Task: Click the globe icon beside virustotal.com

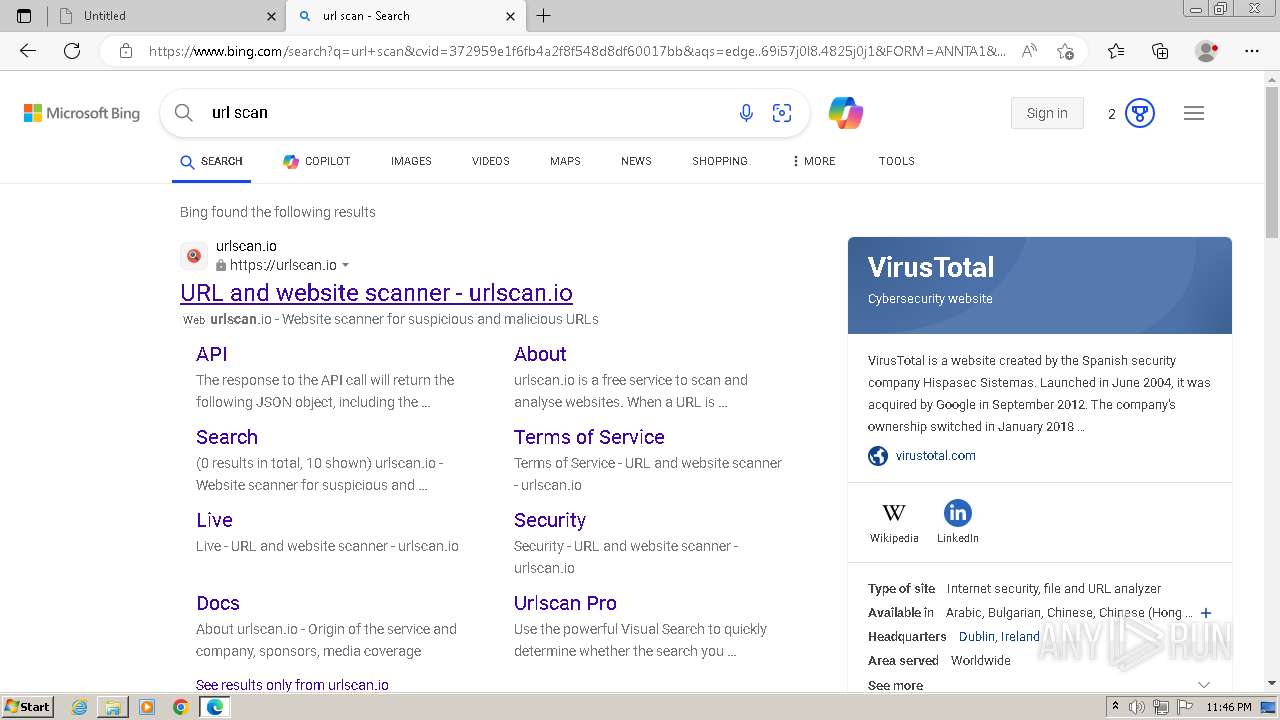Action: point(878,456)
